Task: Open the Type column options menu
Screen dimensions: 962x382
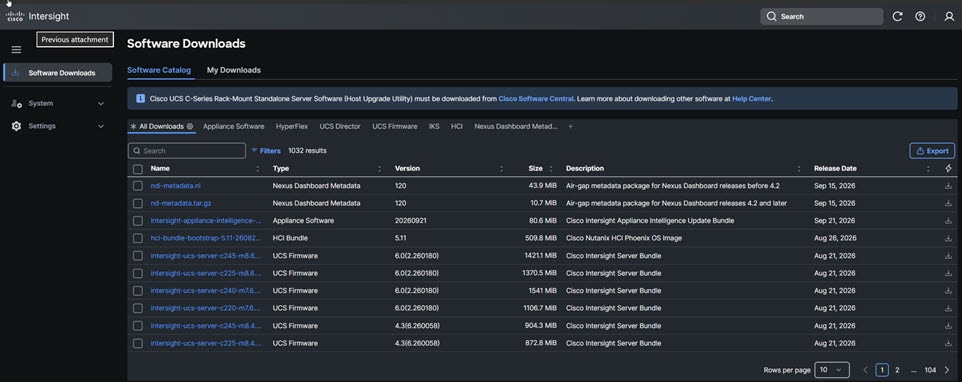Action: [x=379, y=169]
